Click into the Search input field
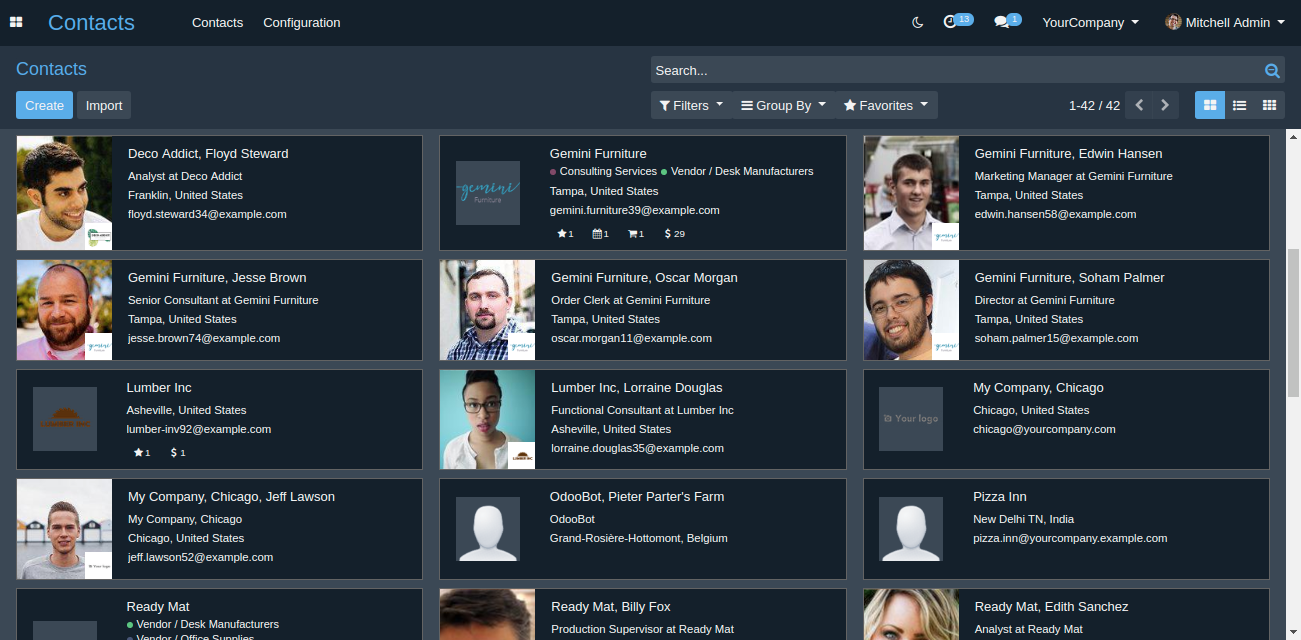The width and height of the screenshot is (1301, 640). pyautogui.click(x=950, y=70)
